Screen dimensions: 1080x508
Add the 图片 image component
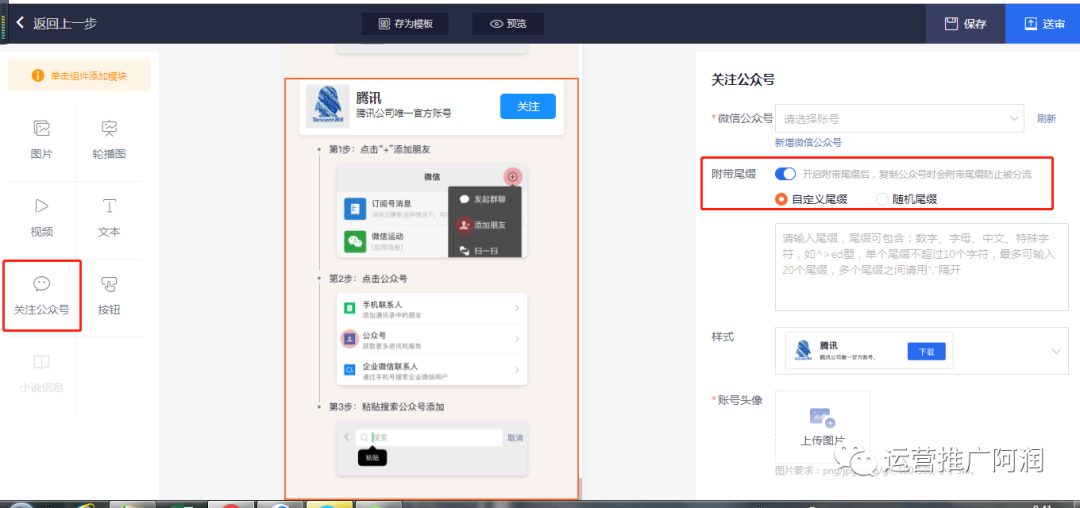click(41, 140)
